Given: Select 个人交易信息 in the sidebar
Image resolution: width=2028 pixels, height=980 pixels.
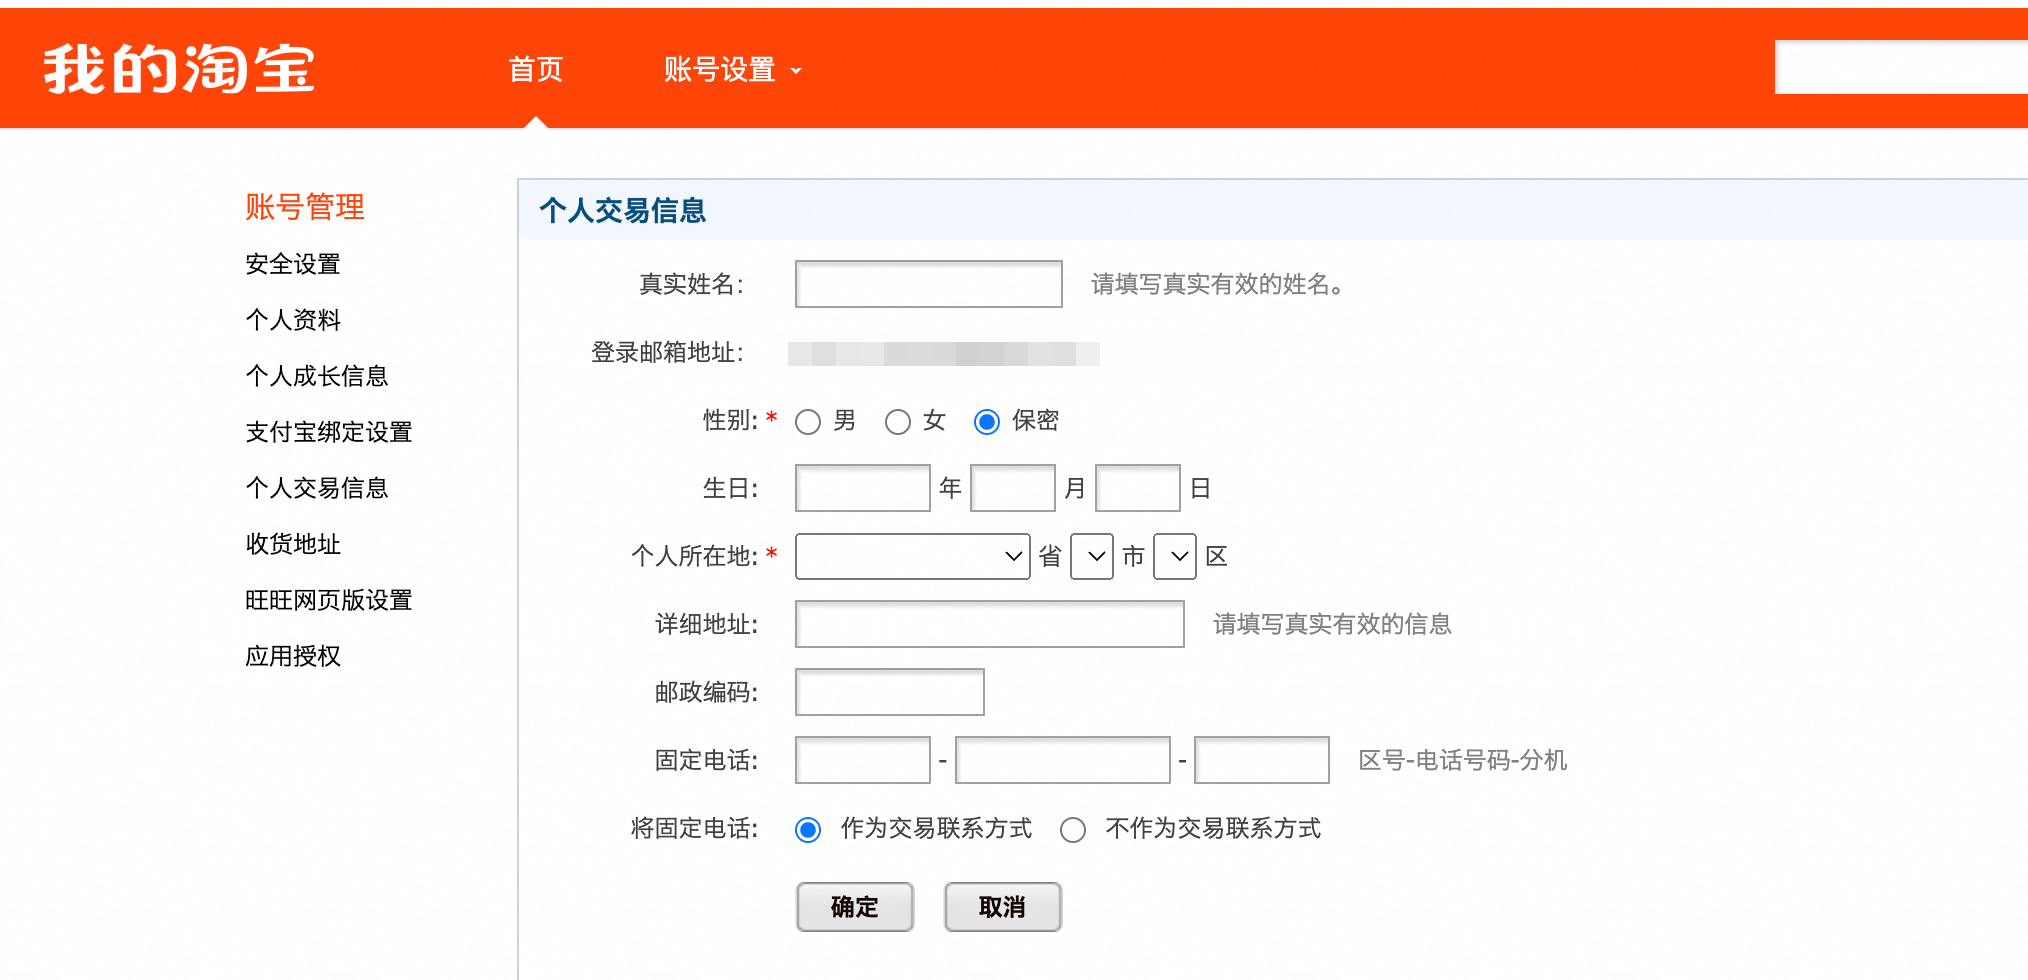Looking at the screenshot, I should [317, 488].
